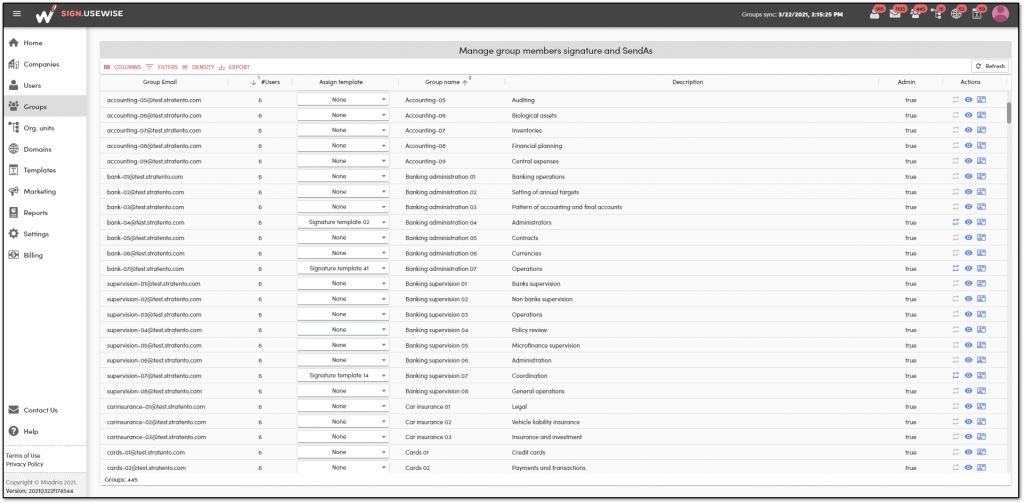Click sync icon in accounting-06 row

click(955, 115)
